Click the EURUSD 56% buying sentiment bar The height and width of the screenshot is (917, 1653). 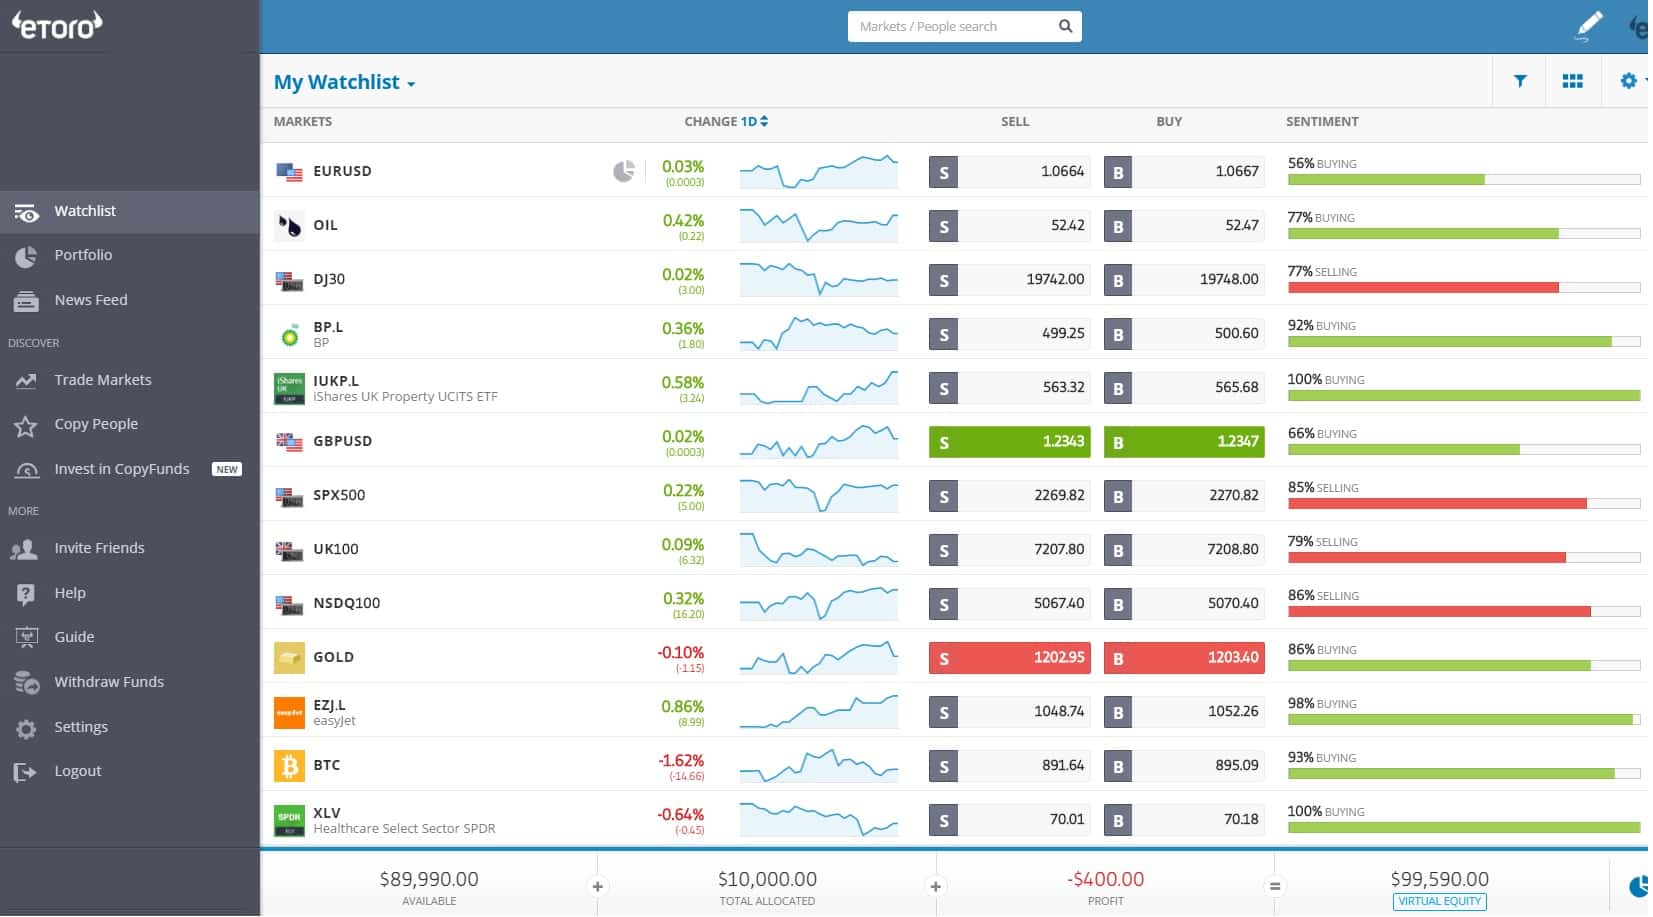coord(1464,180)
